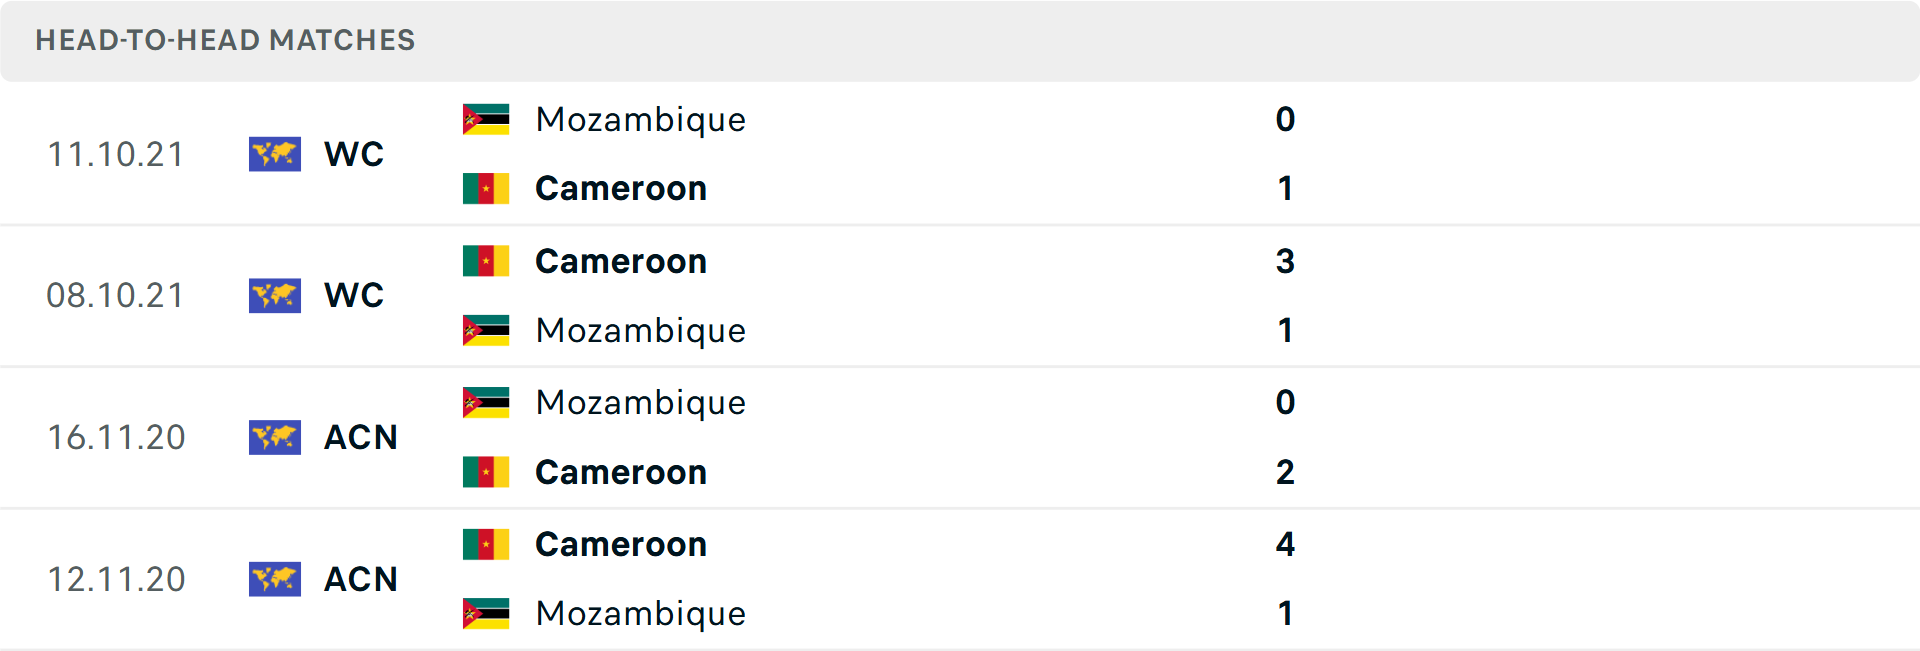1920x651 pixels.
Task: Click Mozambique flag in 11.10.21 match
Action: pyautogui.click(x=486, y=119)
